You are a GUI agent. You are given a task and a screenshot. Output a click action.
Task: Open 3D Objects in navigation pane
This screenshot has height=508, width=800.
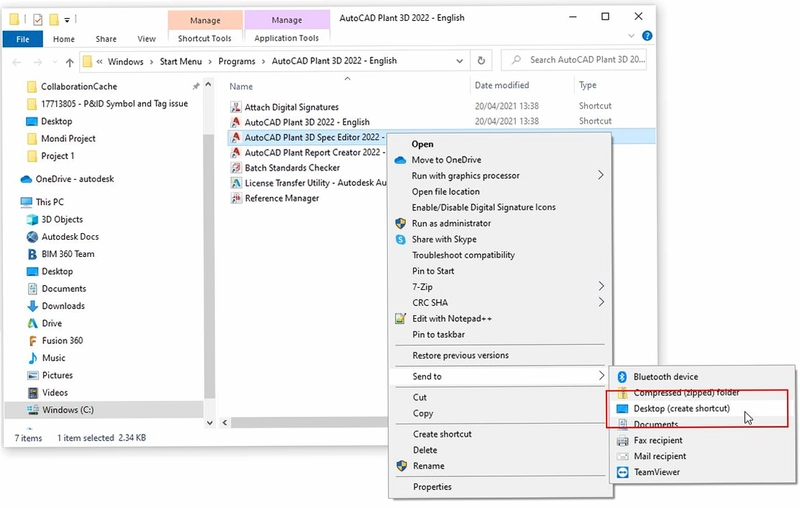(62, 219)
